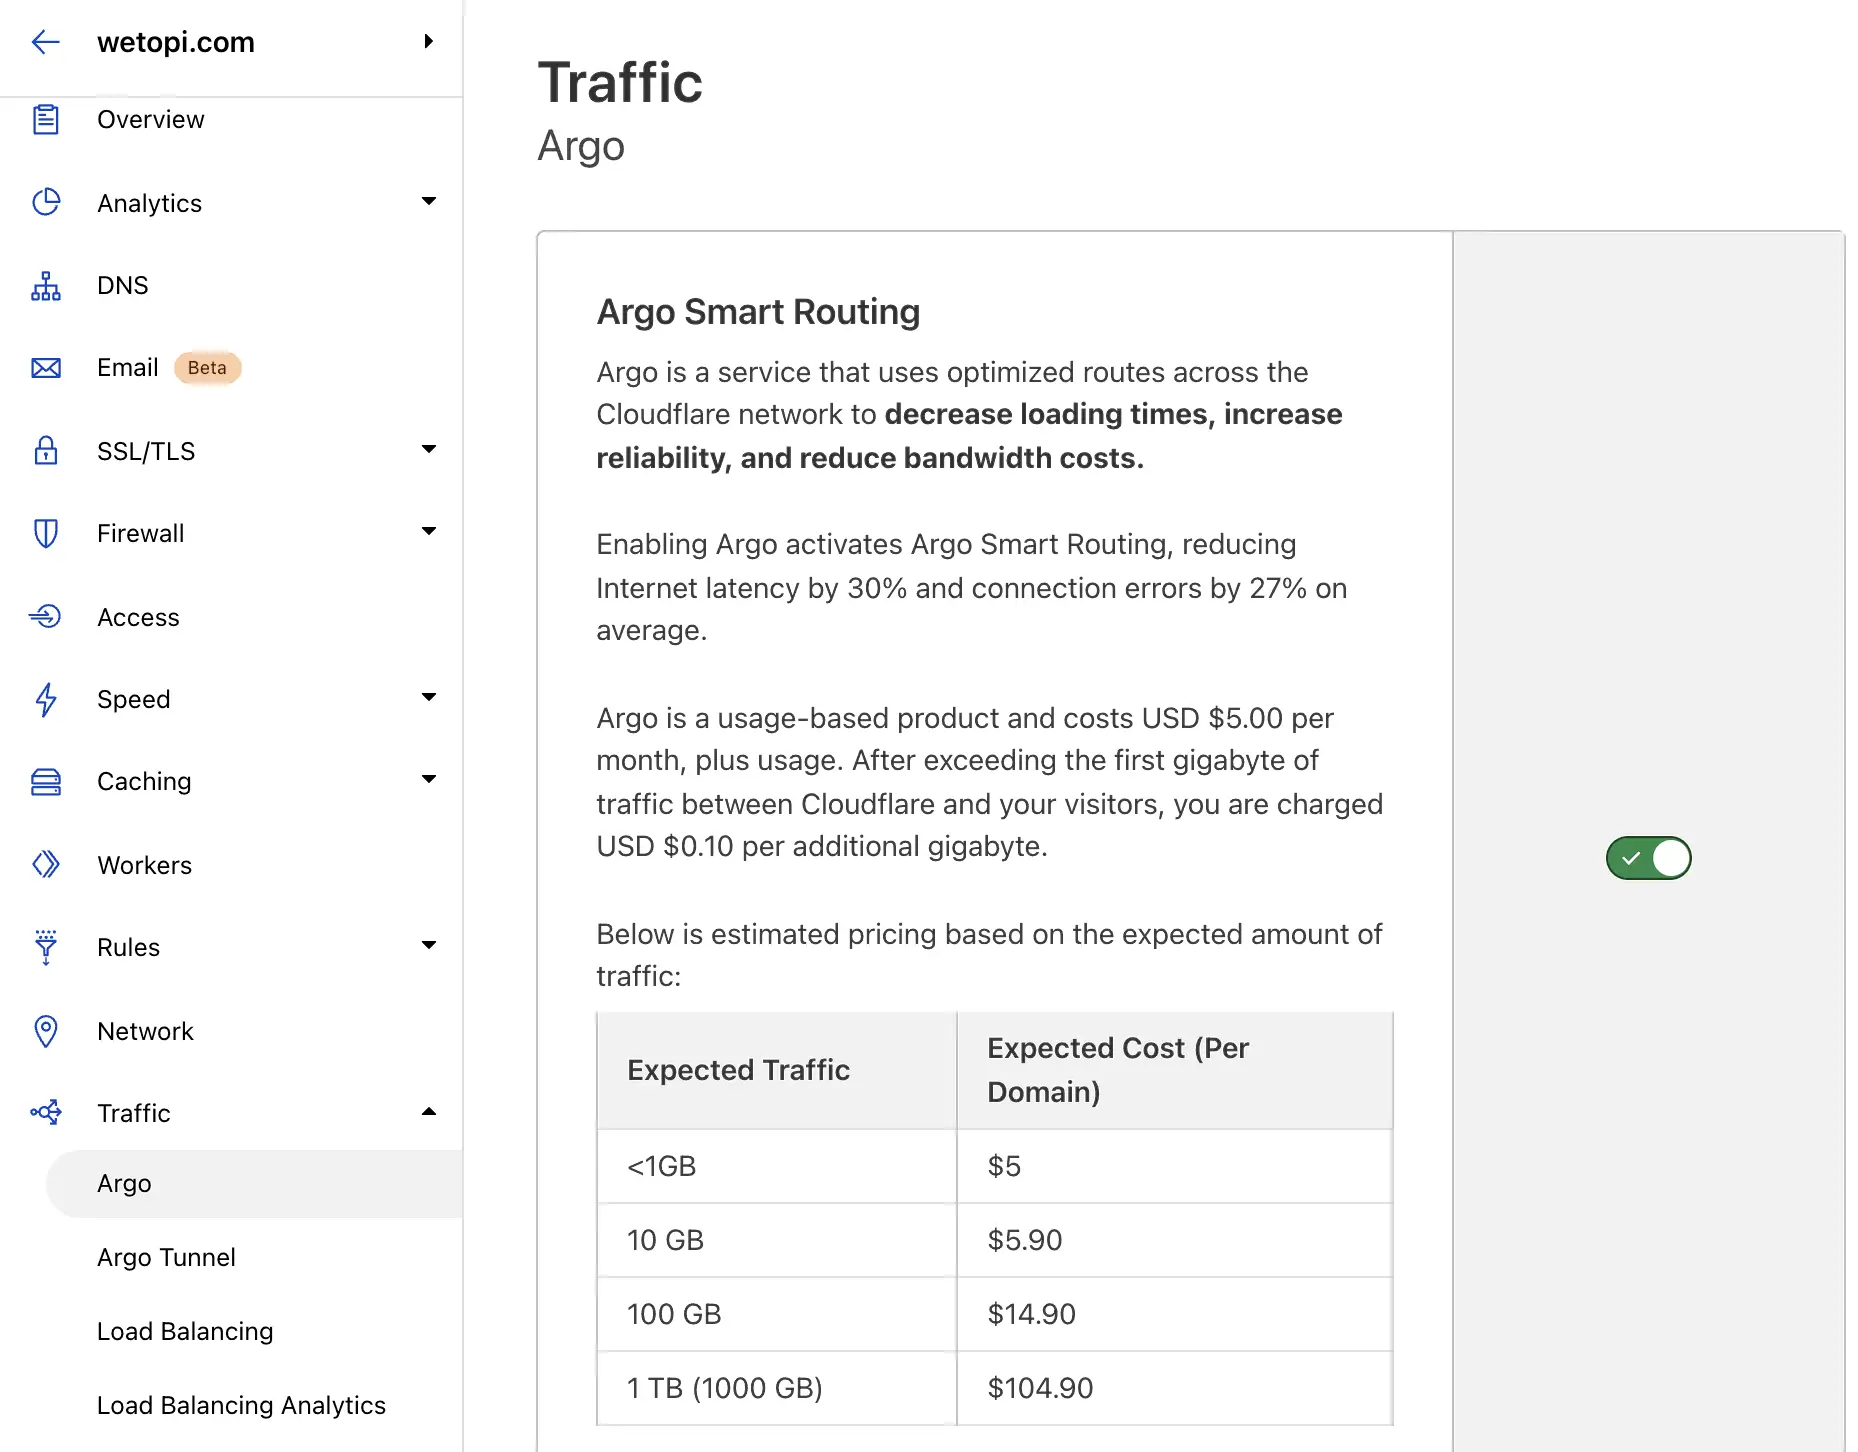Select the wetopi.com domain name
The height and width of the screenshot is (1452, 1858).
176,42
